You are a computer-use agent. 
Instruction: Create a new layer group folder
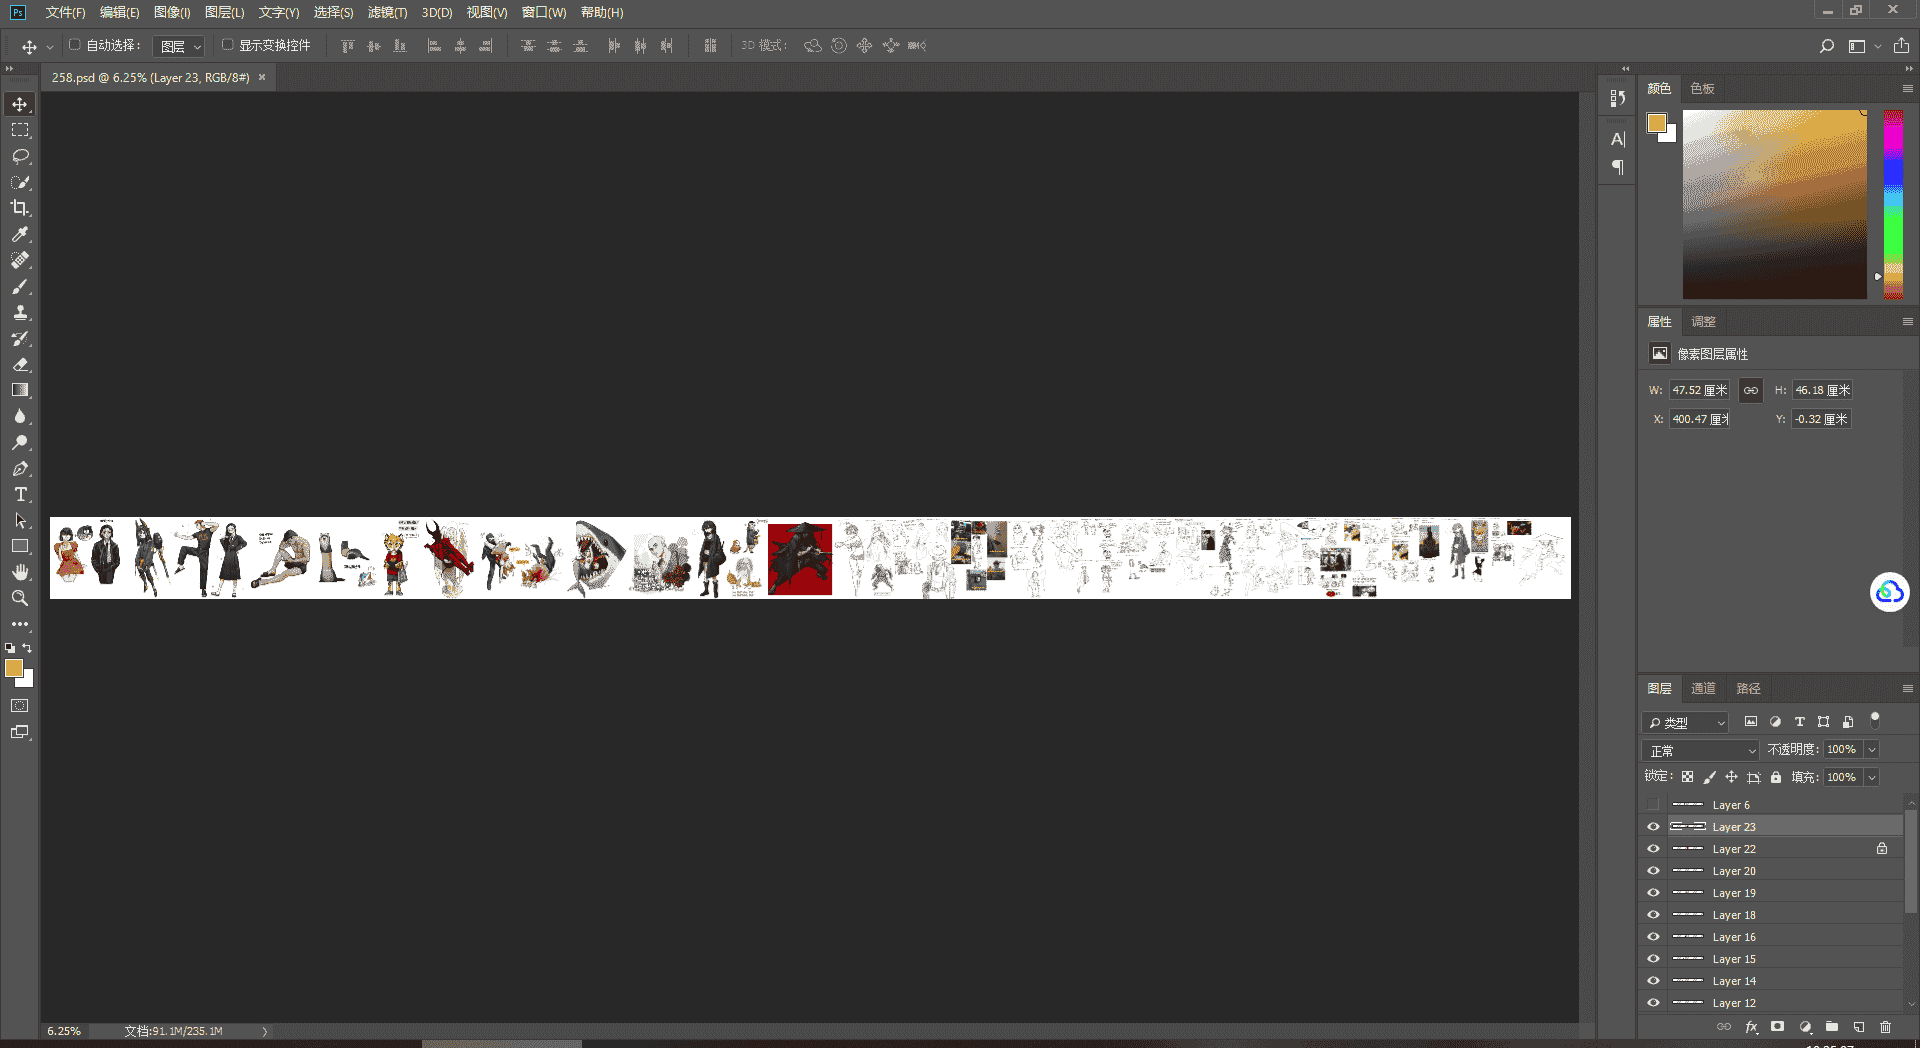(1832, 1027)
